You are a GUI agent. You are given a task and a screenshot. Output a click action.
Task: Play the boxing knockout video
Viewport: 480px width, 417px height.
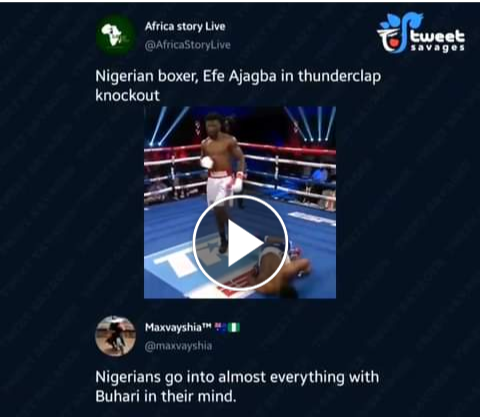(240, 243)
